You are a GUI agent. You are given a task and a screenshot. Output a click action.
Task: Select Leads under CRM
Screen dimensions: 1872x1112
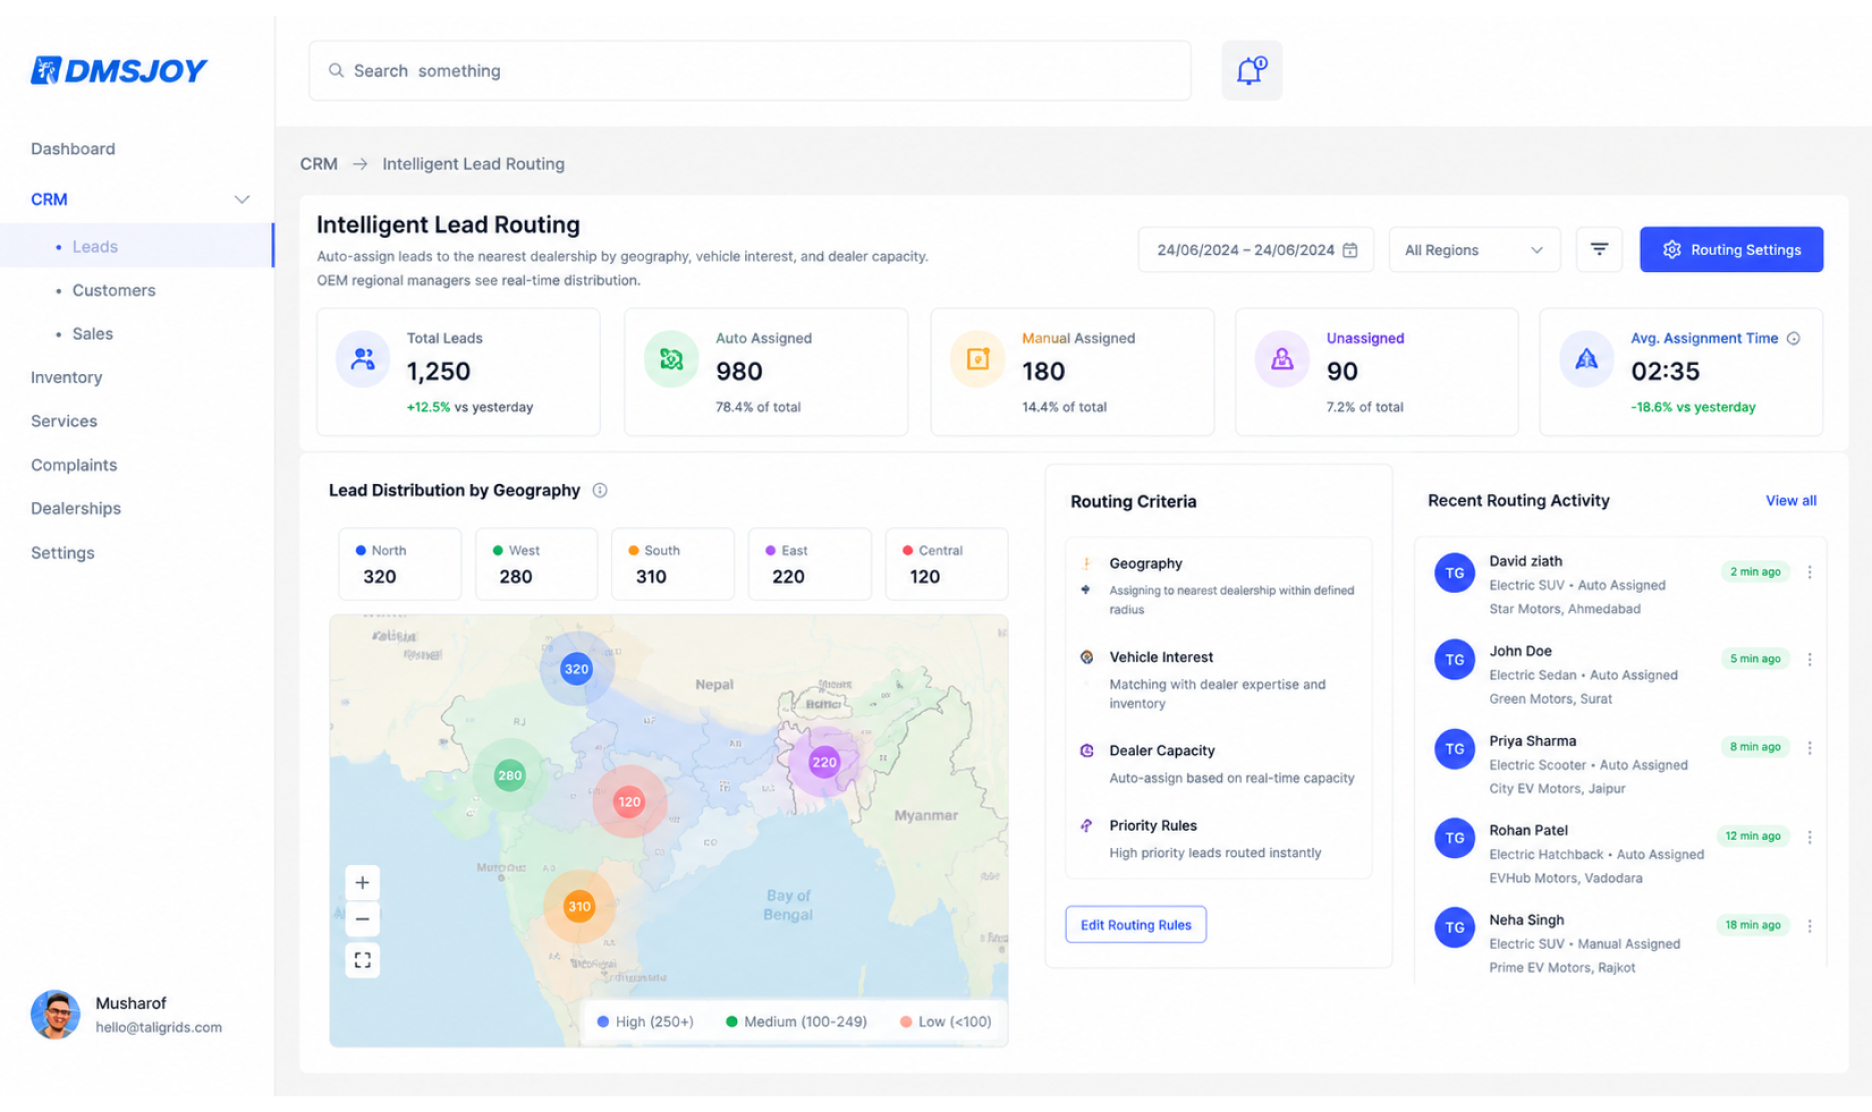pos(137,246)
